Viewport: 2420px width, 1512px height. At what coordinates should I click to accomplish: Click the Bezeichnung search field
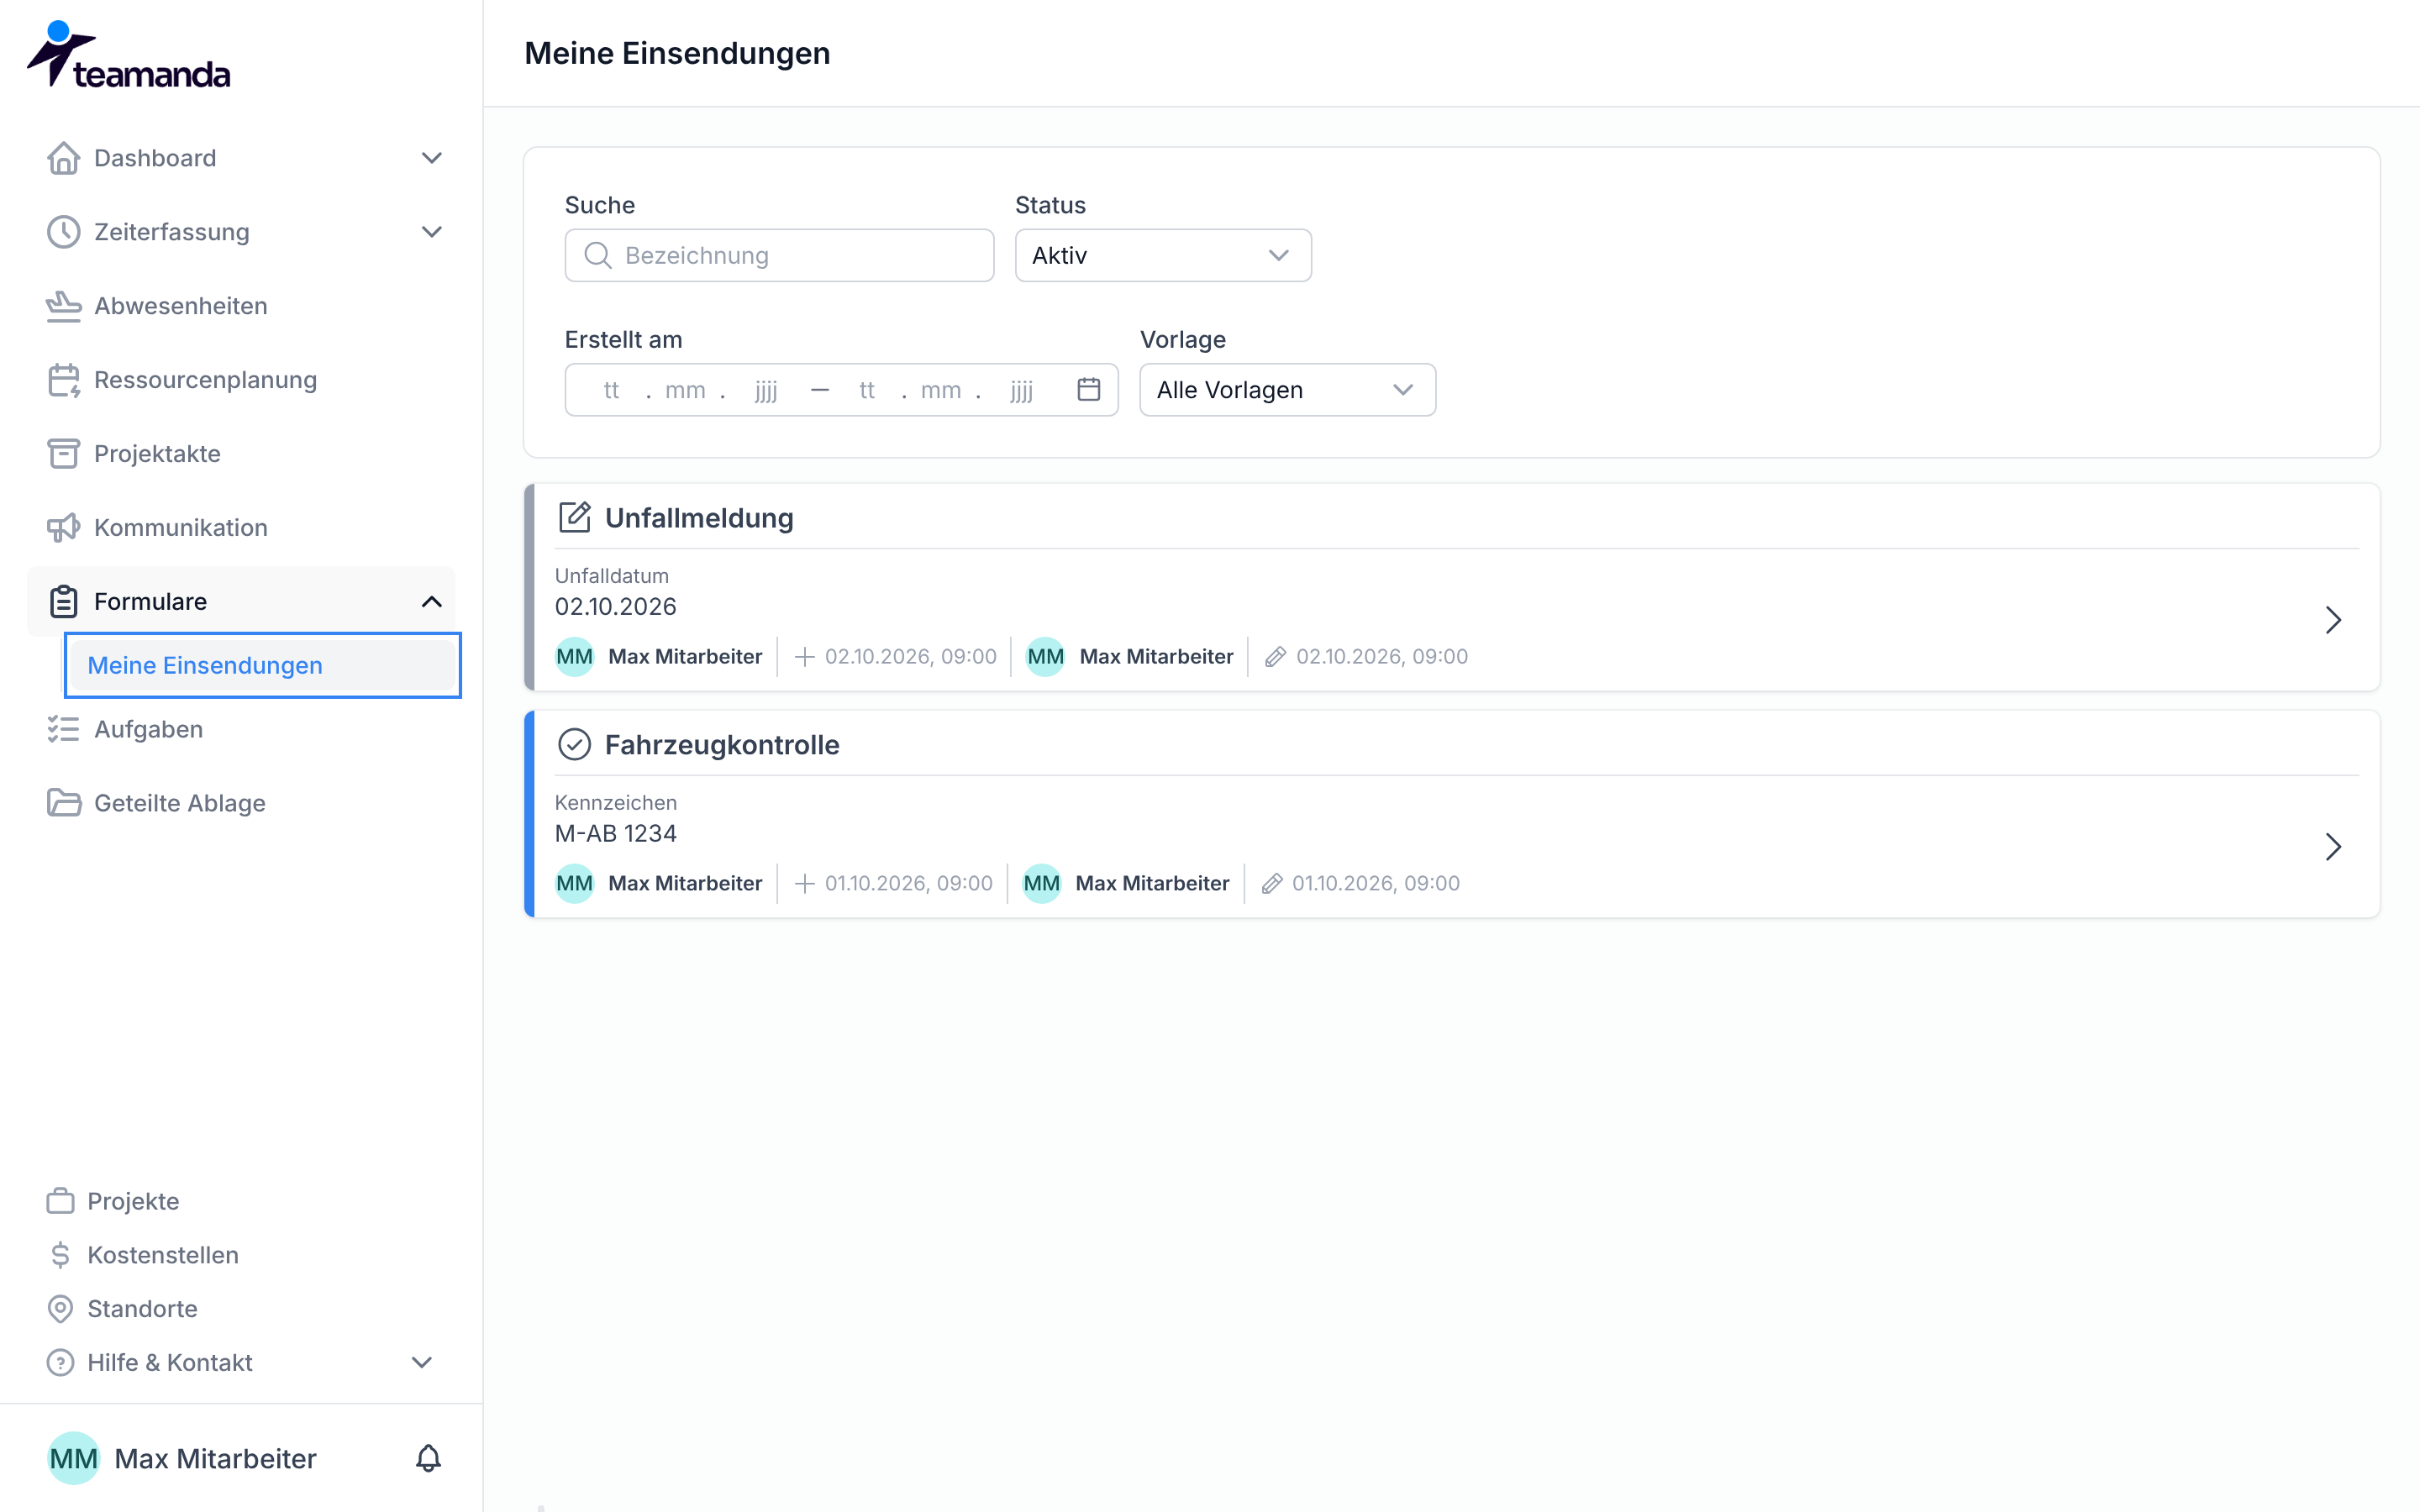coord(780,255)
